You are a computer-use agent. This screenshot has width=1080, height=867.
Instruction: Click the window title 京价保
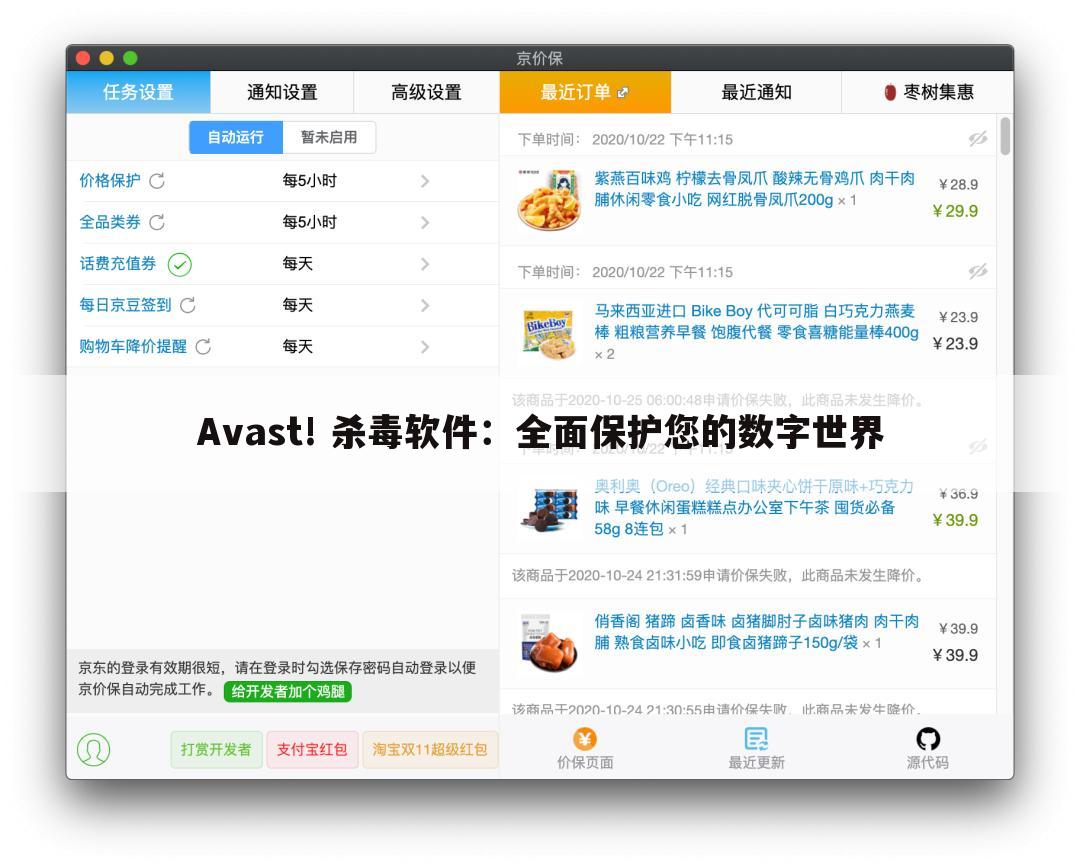click(540, 58)
